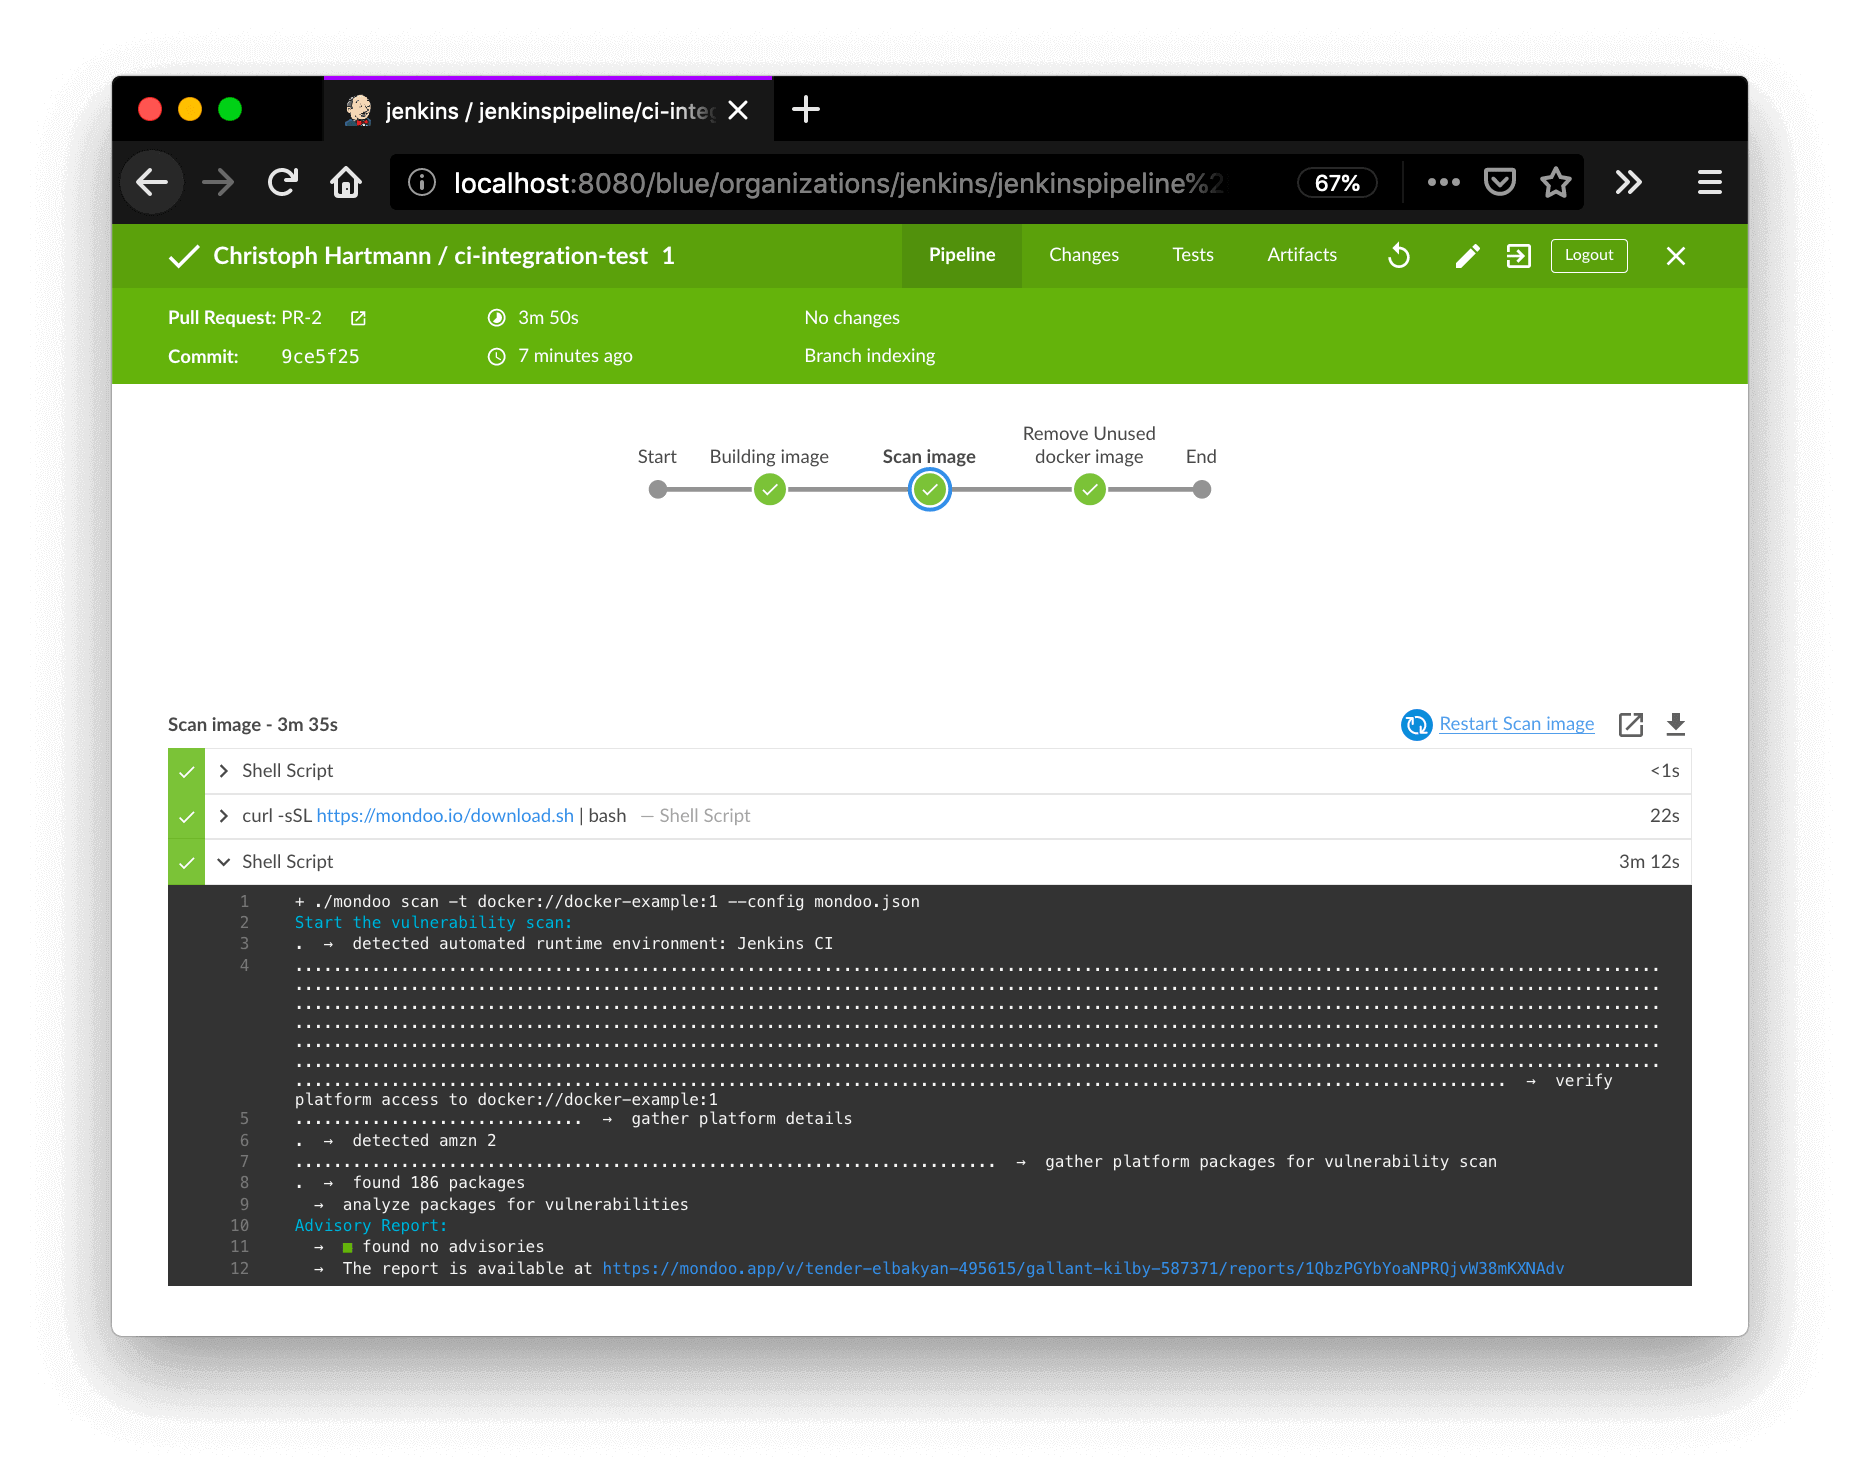Download the full build log
The height and width of the screenshot is (1484, 1860).
(x=1675, y=724)
